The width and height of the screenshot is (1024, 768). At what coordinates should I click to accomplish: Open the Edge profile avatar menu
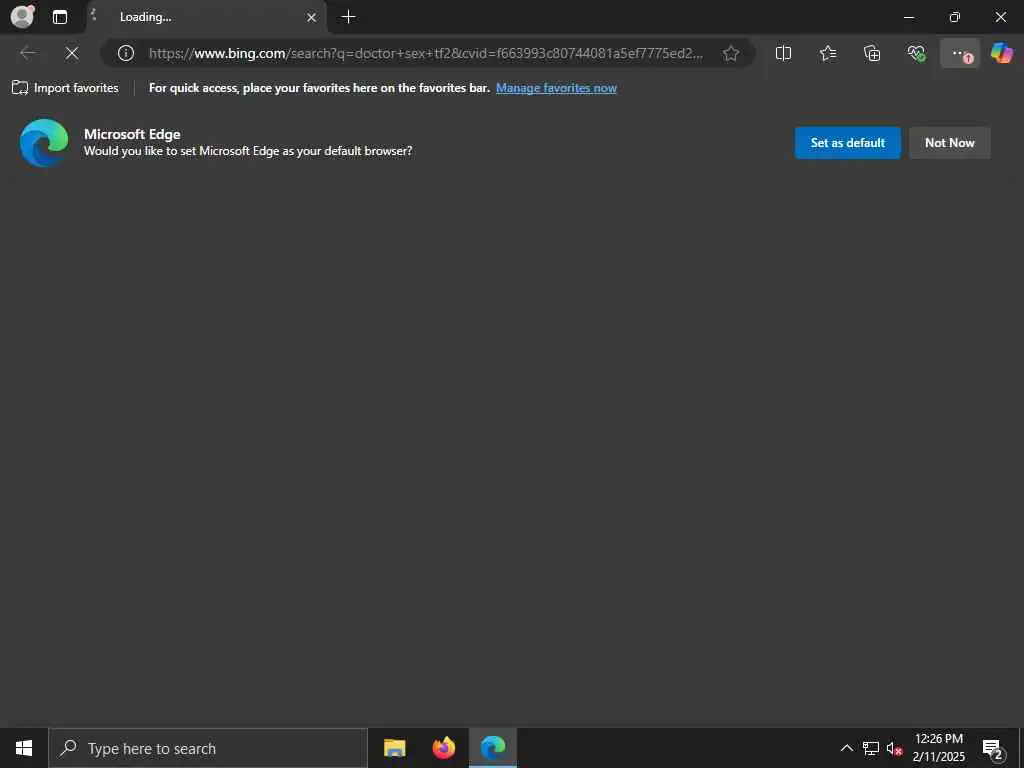[x=22, y=16]
